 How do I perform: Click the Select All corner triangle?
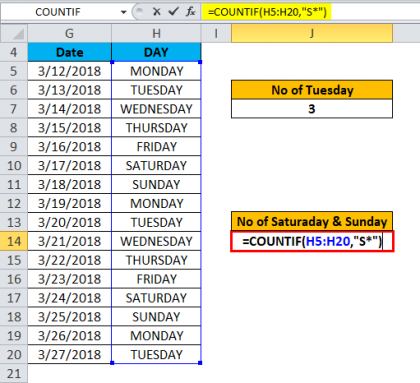(x=14, y=33)
